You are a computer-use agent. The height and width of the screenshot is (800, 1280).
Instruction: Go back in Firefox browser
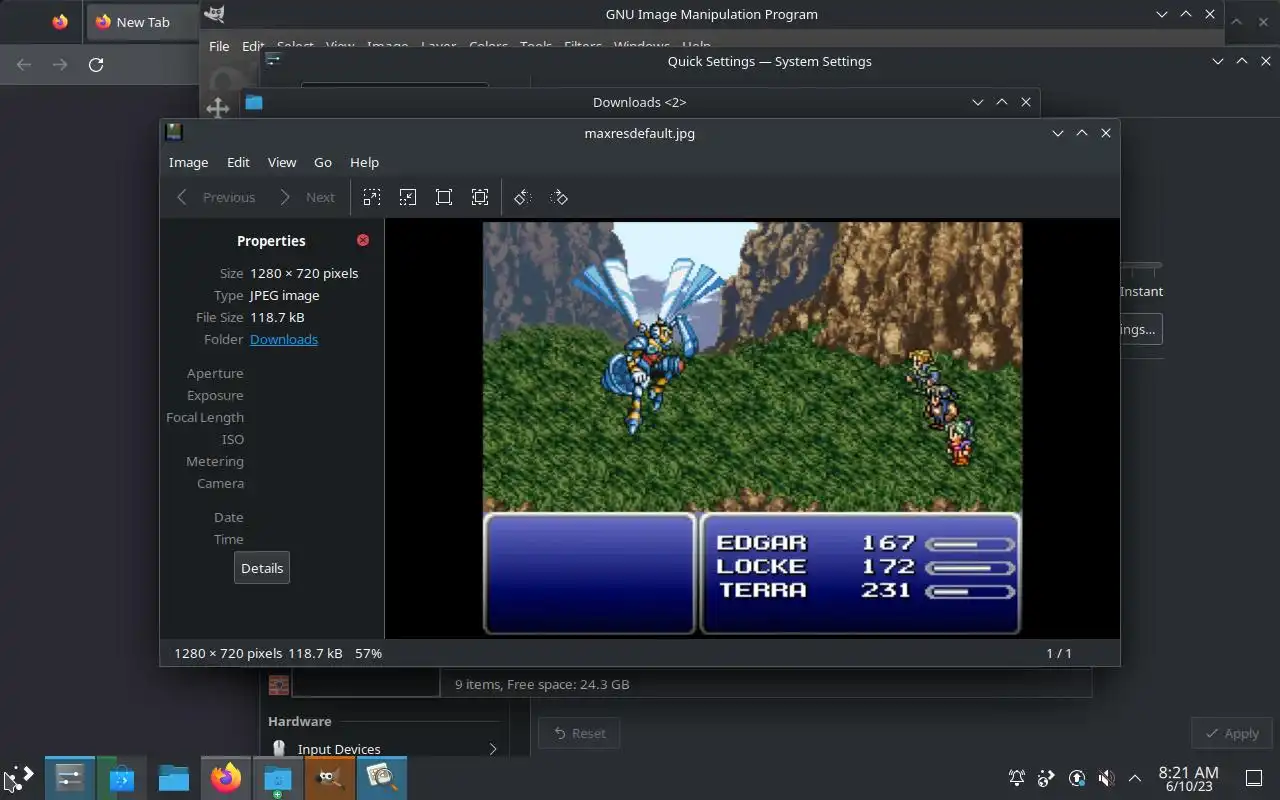(24, 65)
